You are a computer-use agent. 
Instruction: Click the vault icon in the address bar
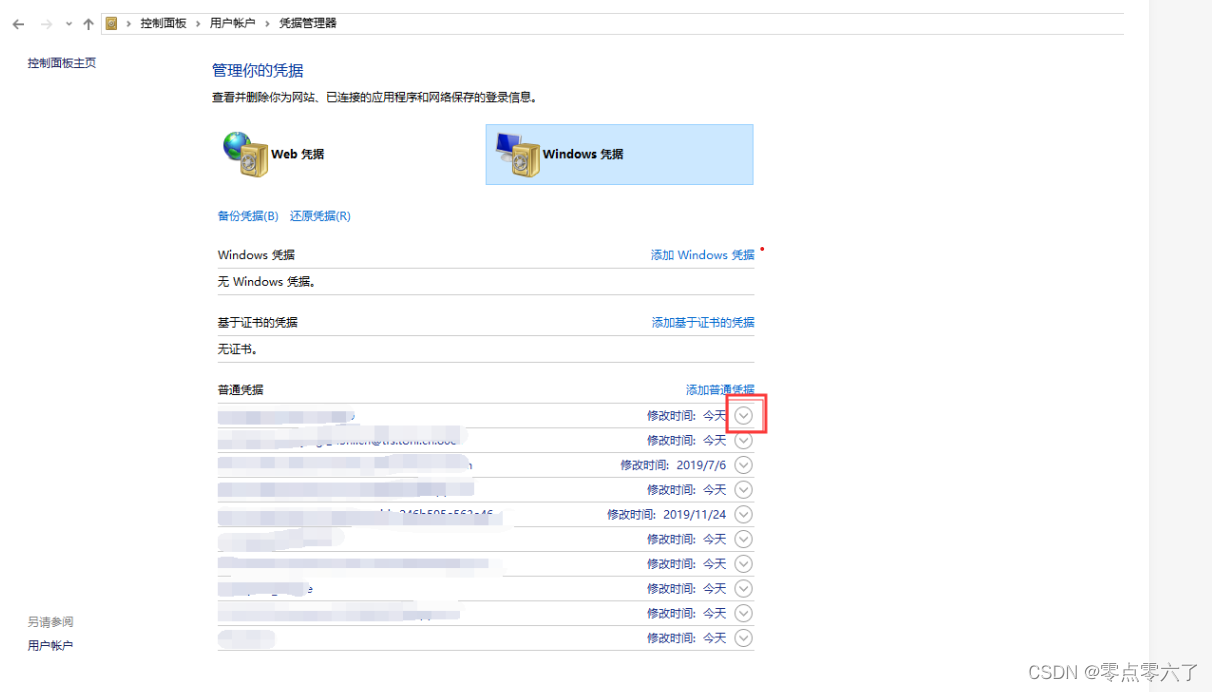coord(112,23)
